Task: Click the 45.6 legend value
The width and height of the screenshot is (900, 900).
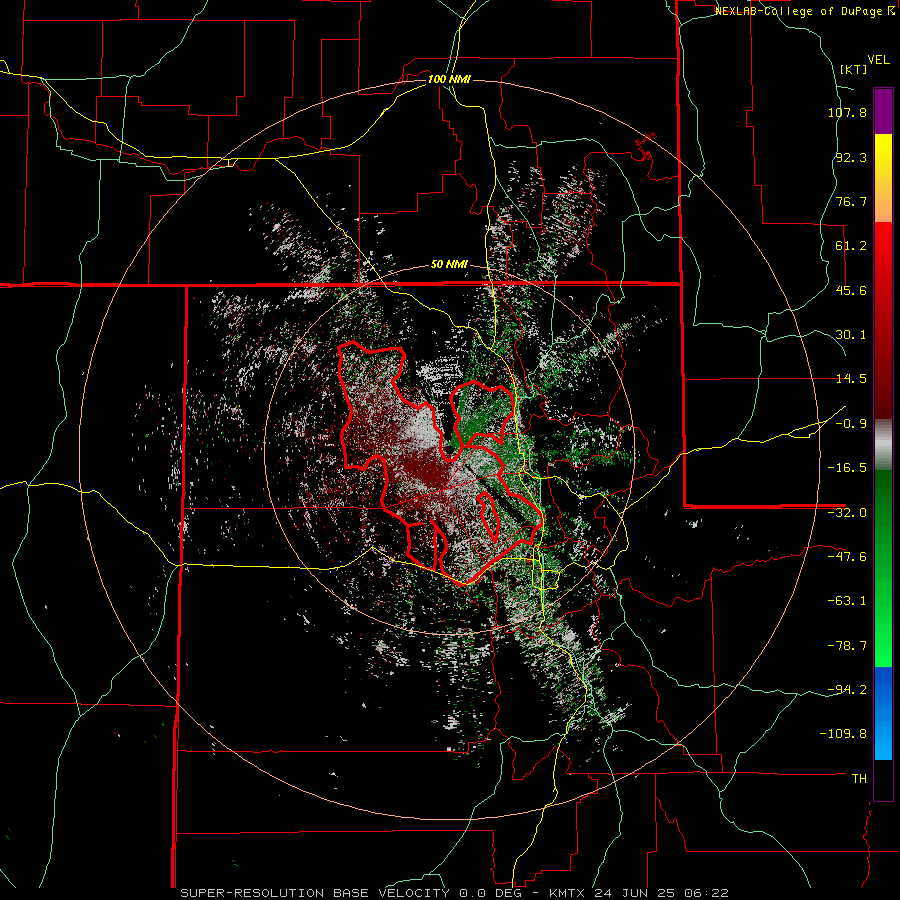Action: pos(851,290)
